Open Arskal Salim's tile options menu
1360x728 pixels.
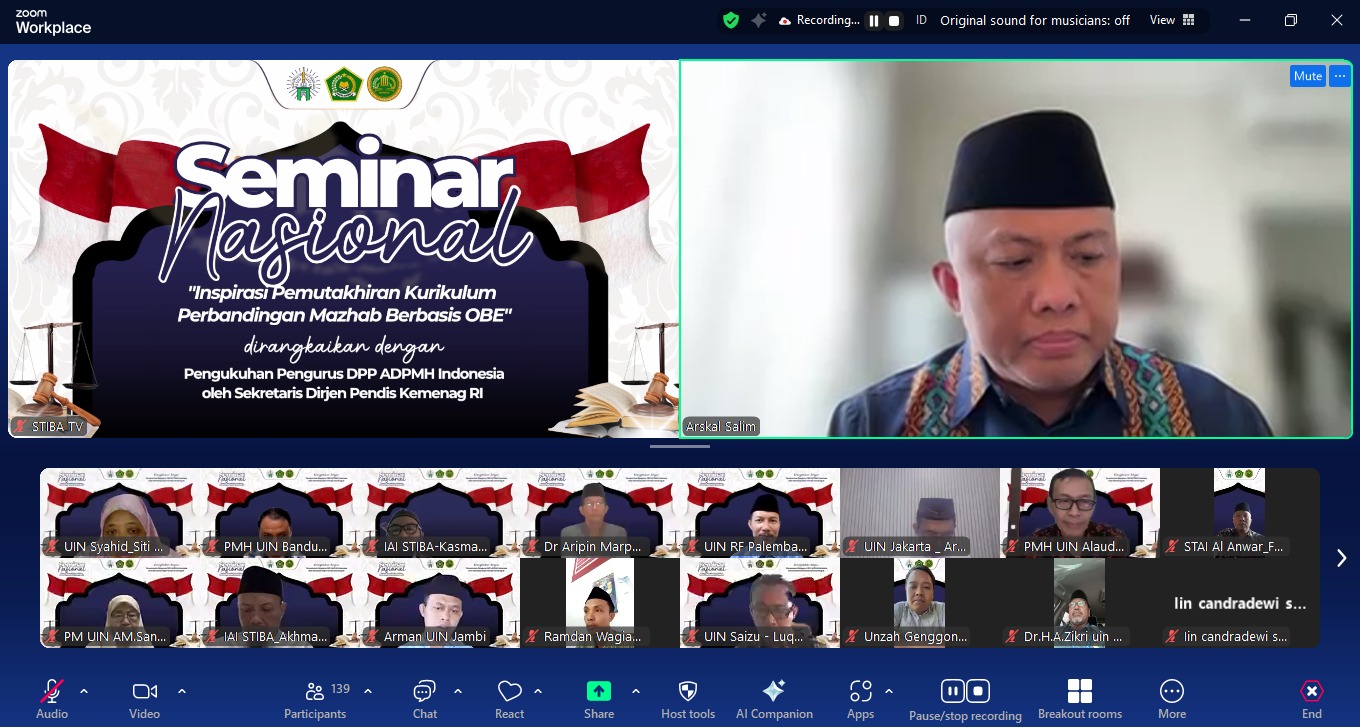click(1340, 75)
